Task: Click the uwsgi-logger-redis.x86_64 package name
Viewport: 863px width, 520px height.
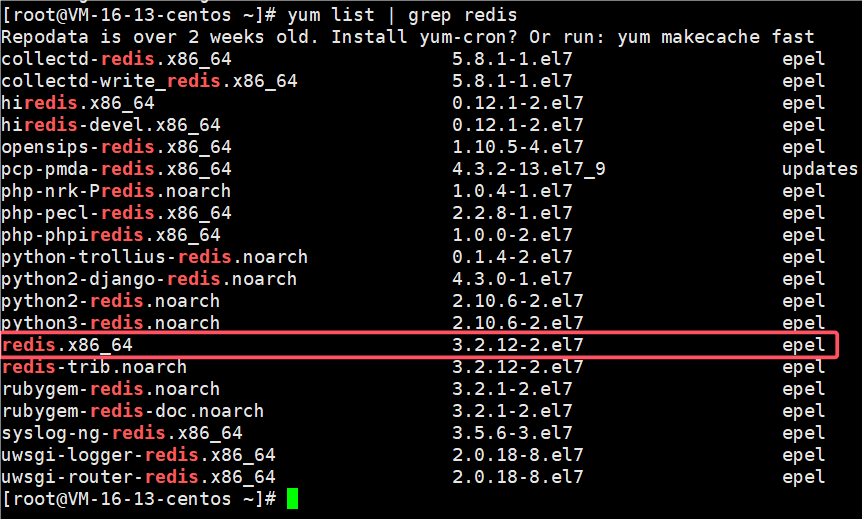Action: [x=138, y=455]
